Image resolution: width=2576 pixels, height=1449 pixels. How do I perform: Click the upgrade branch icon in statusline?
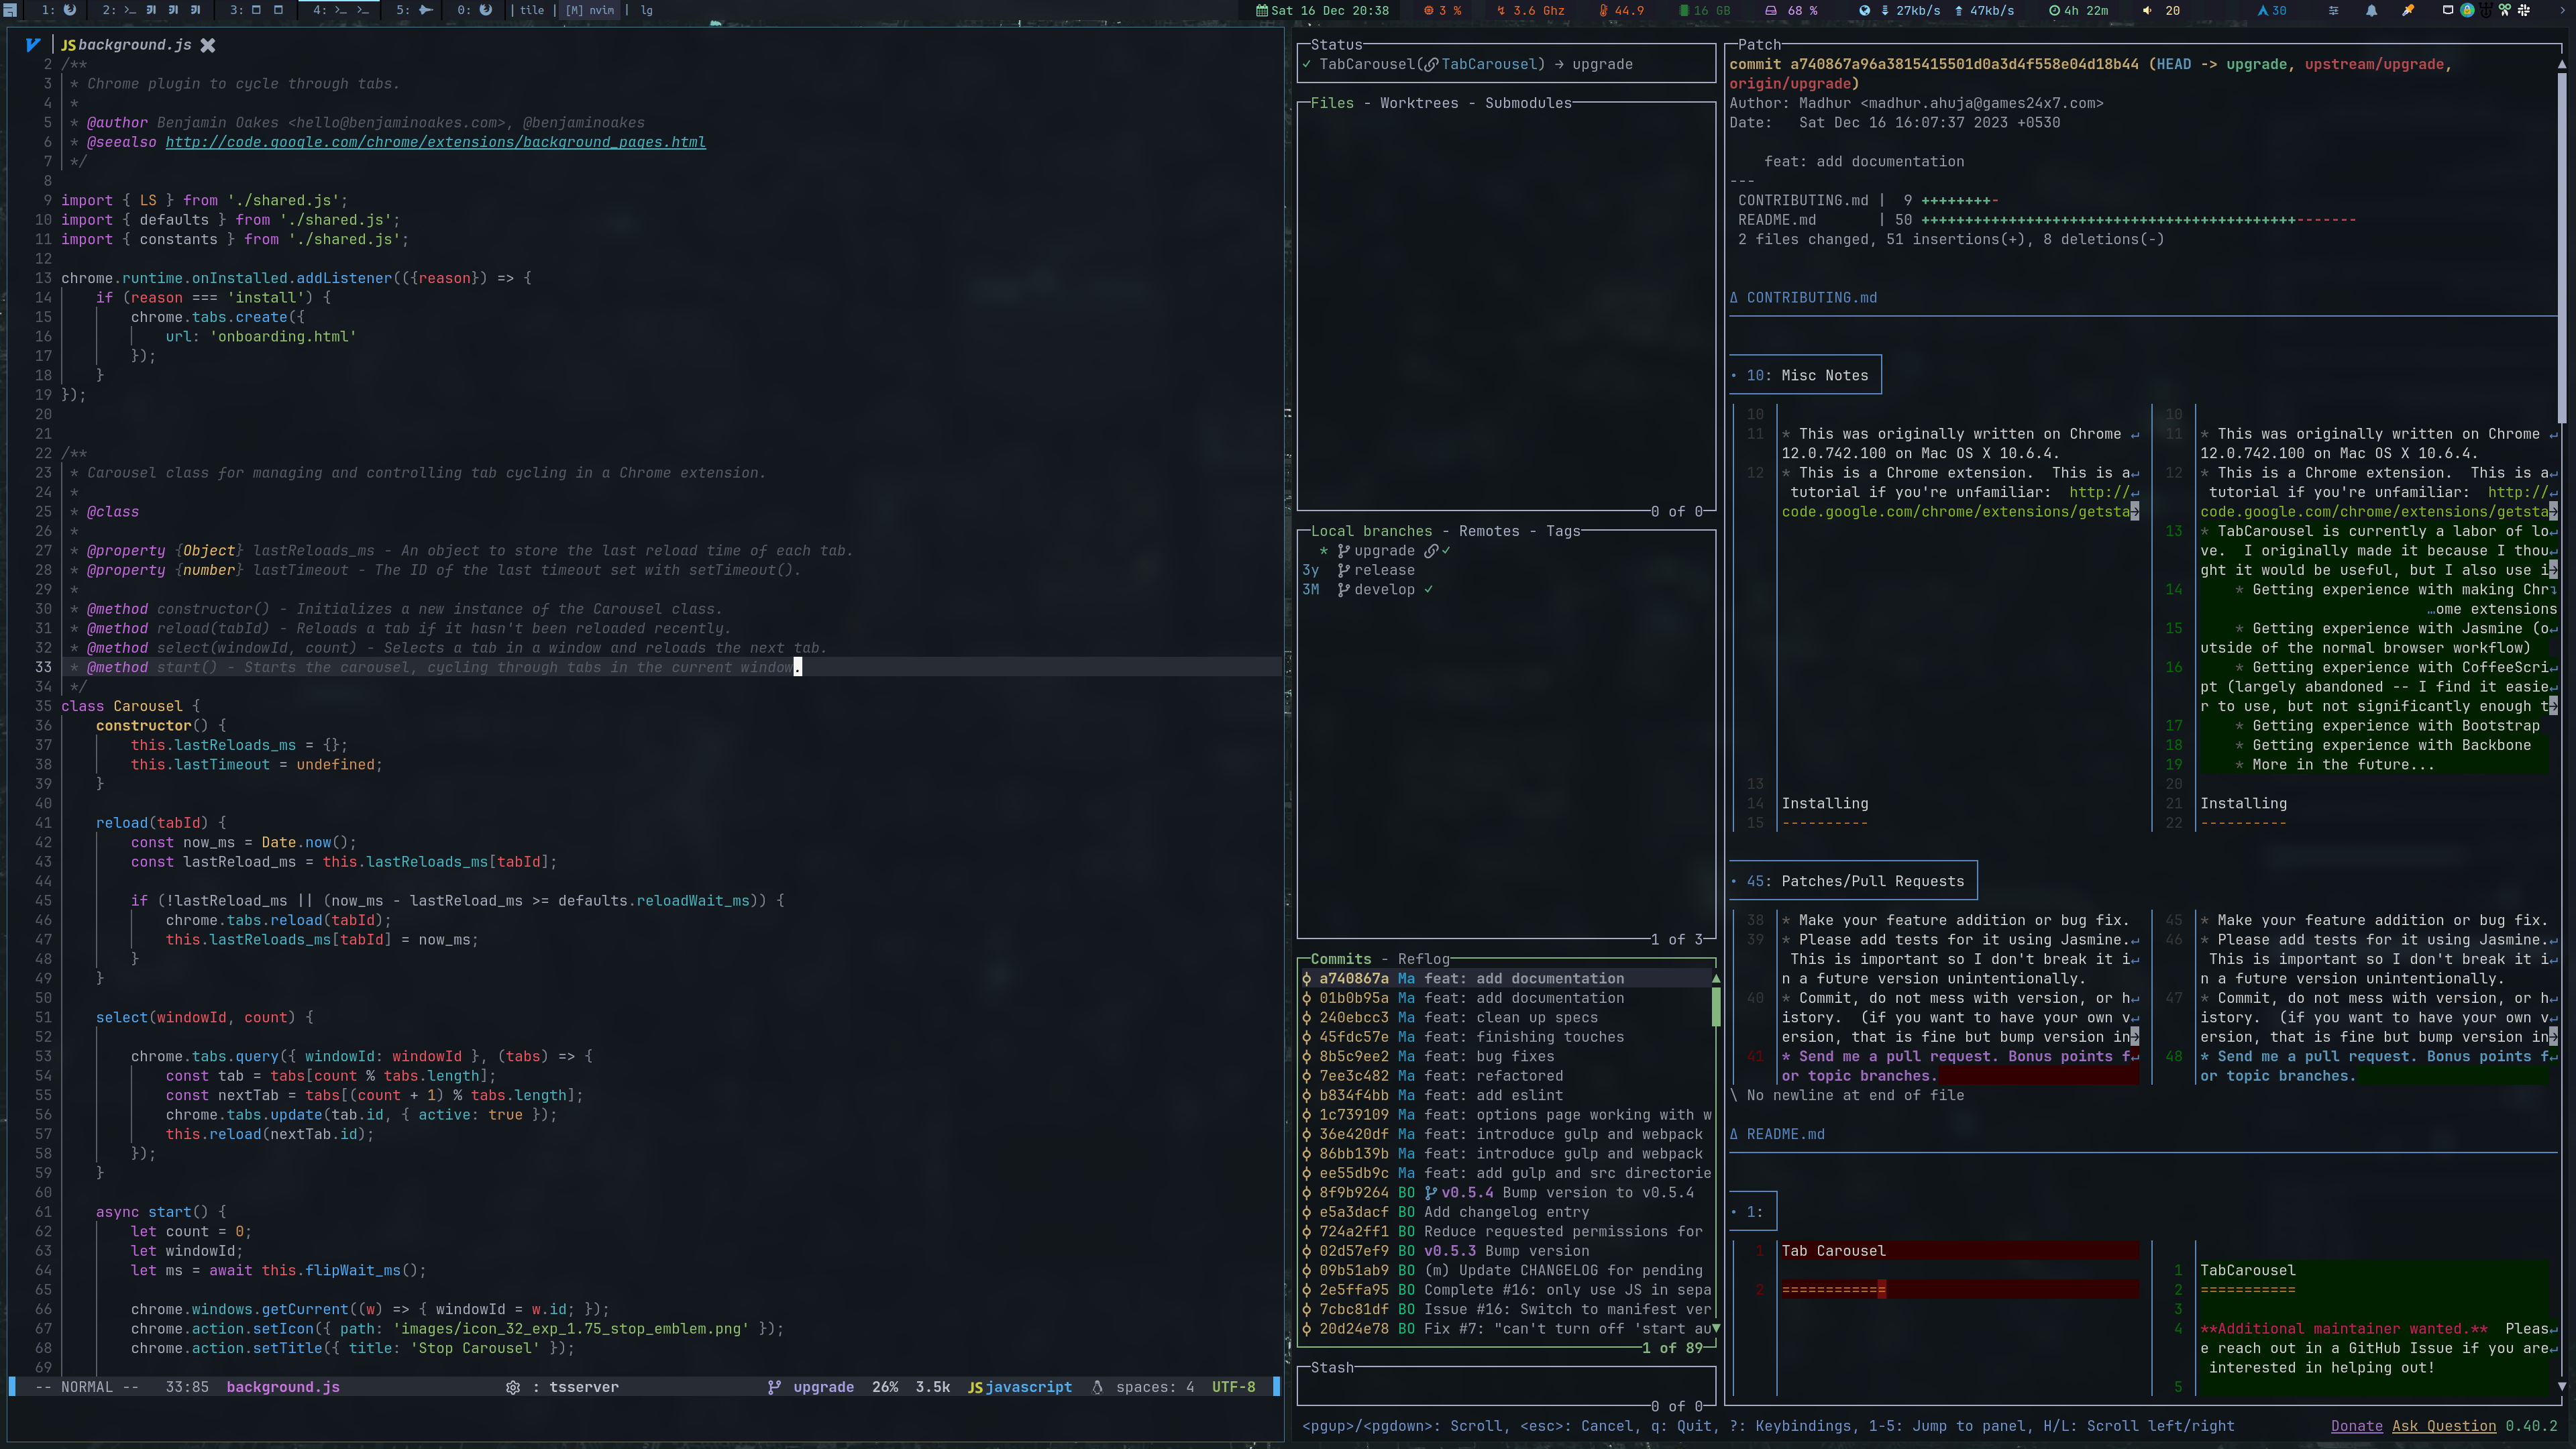tap(774, 1387)
